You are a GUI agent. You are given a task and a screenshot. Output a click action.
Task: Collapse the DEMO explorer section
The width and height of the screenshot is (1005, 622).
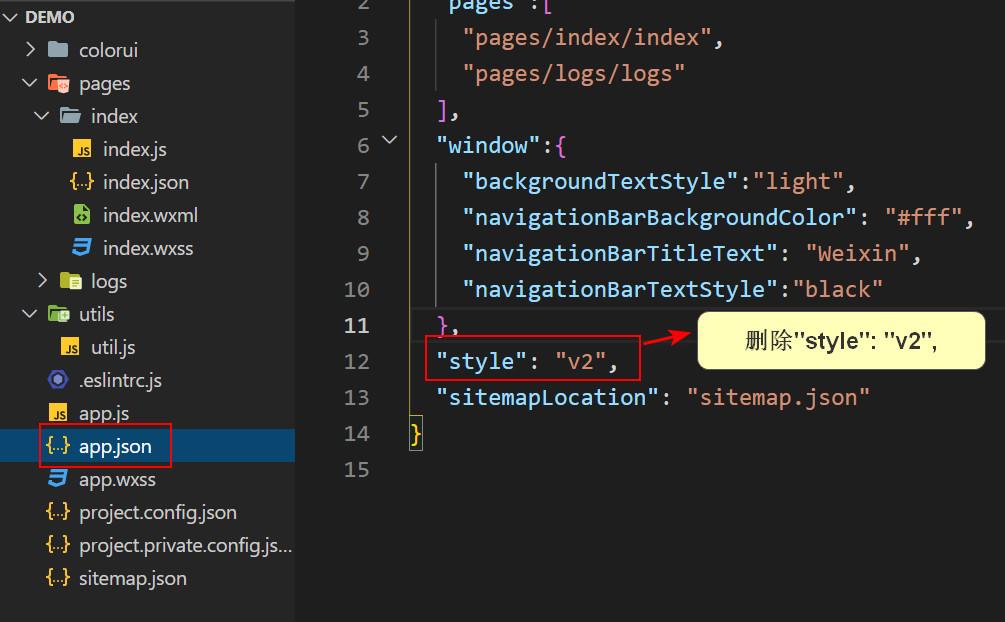[12, 16]
